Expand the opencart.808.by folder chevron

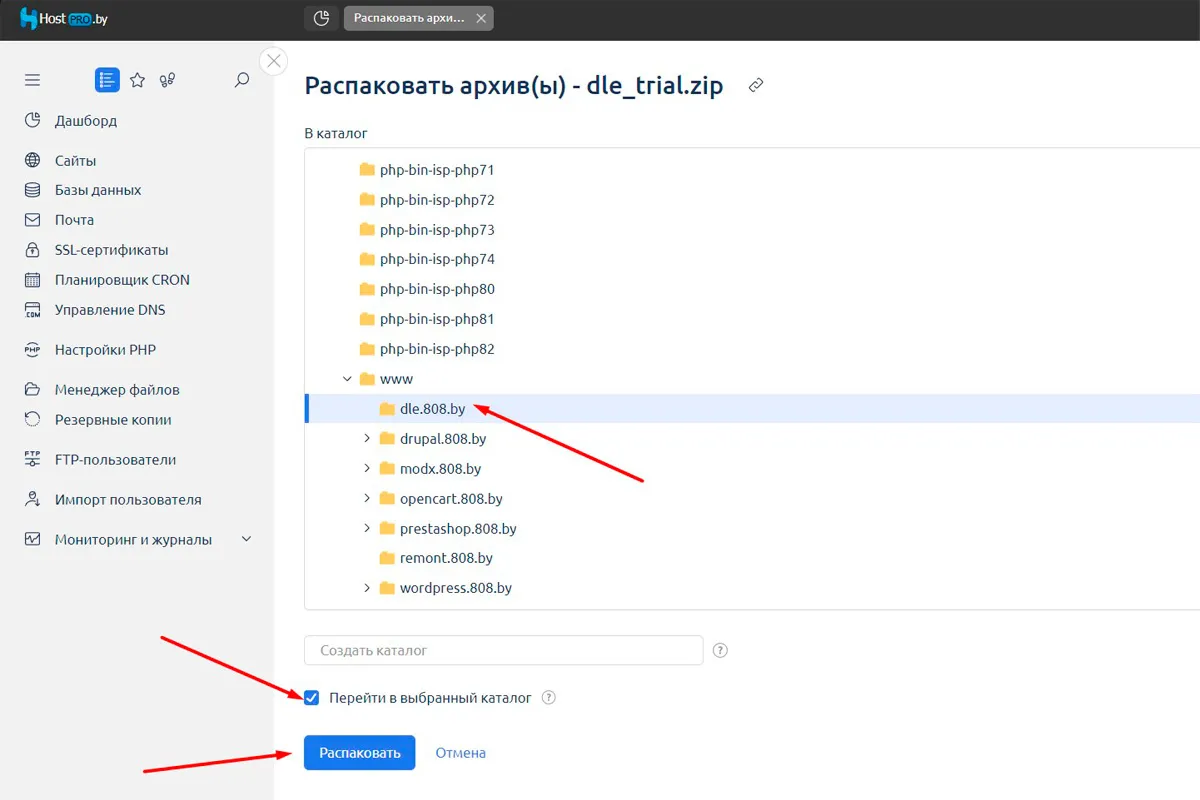367,498
